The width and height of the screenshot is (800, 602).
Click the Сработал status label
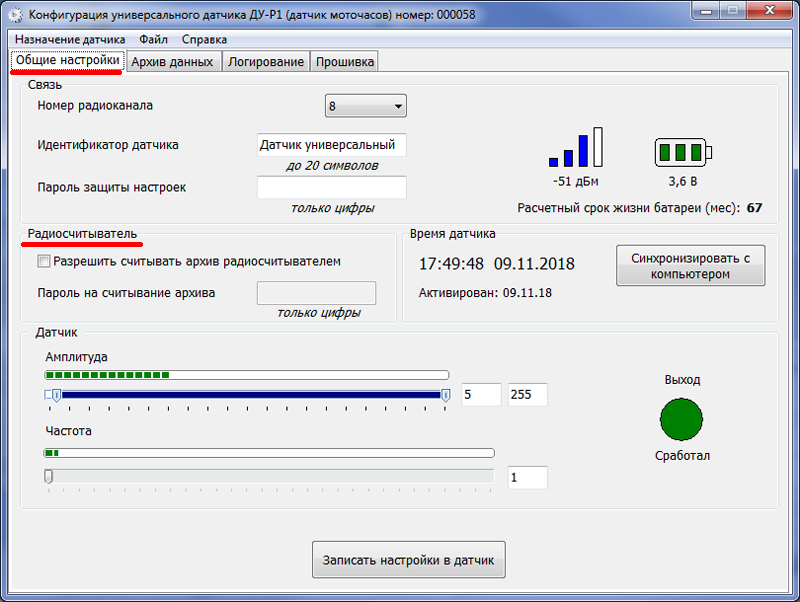click(682, 456)
